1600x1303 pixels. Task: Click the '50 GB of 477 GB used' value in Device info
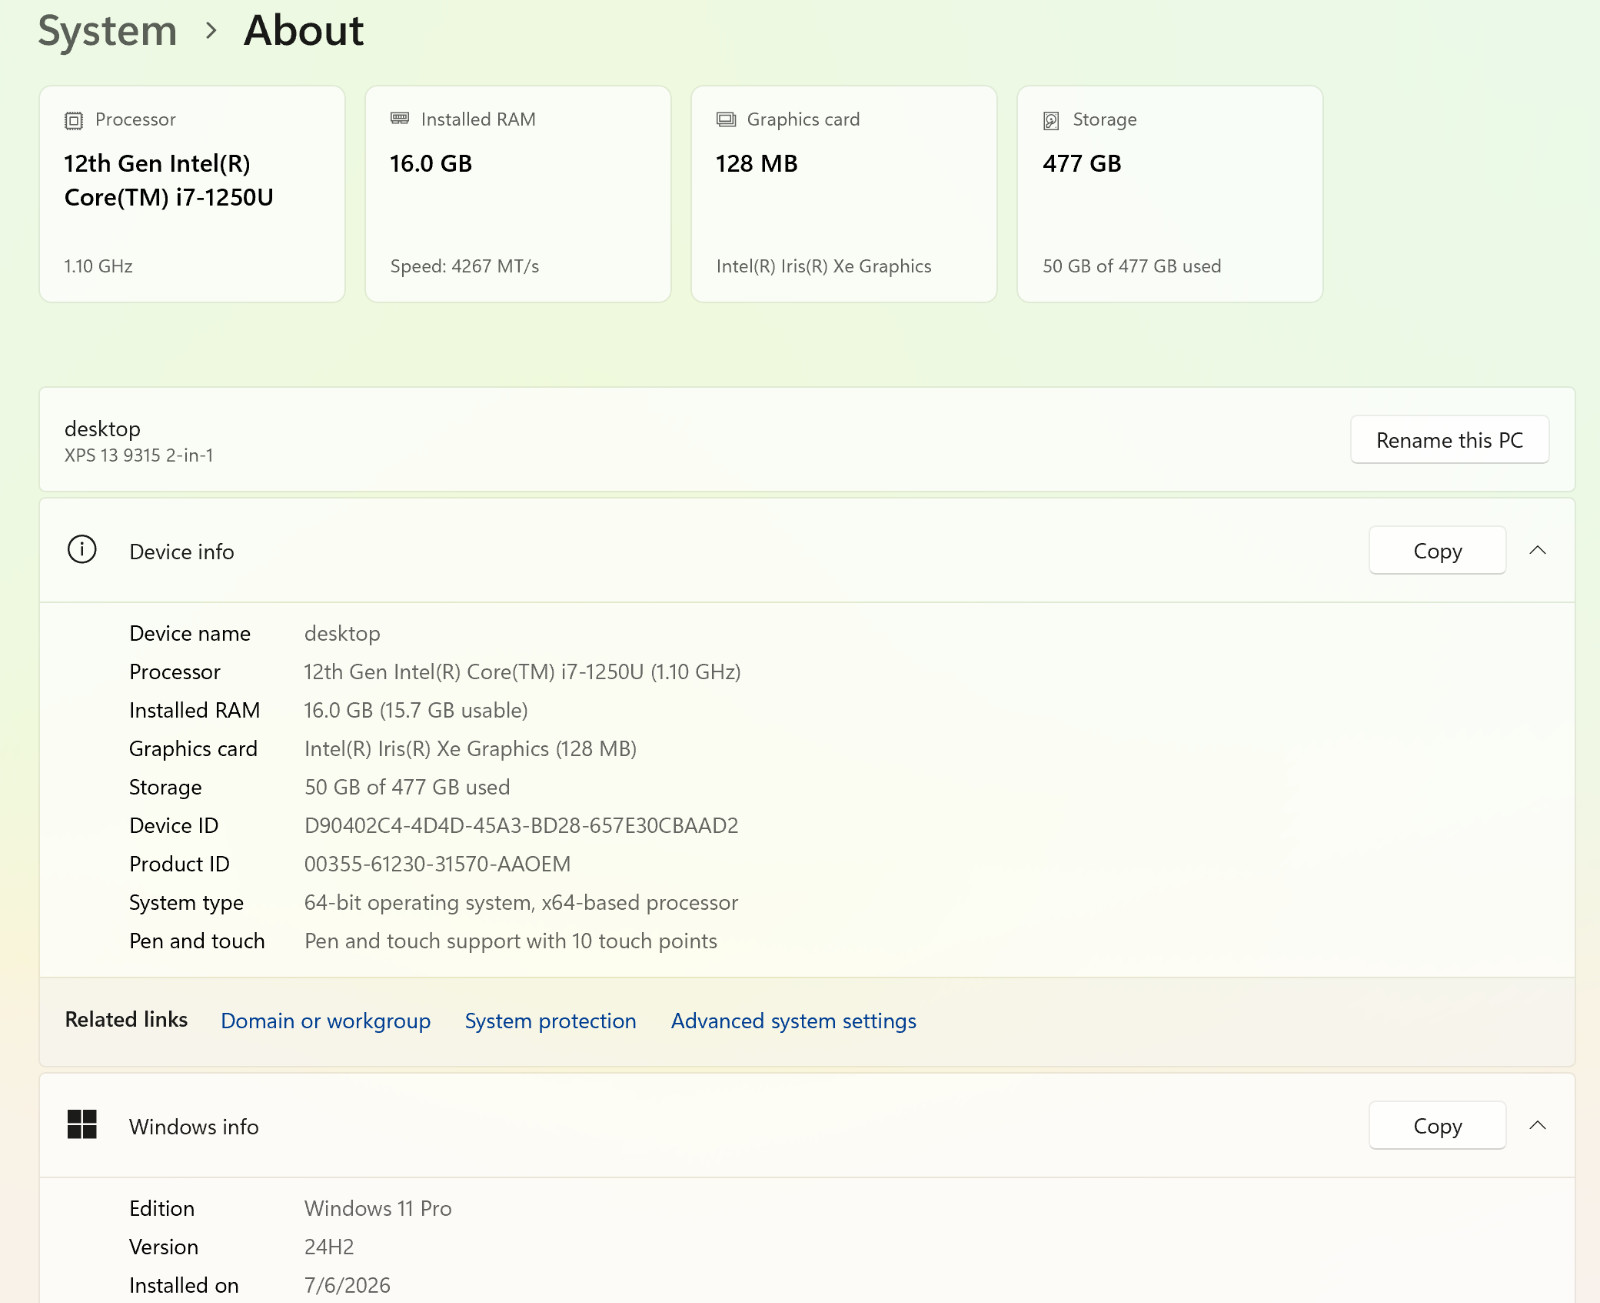407,787
